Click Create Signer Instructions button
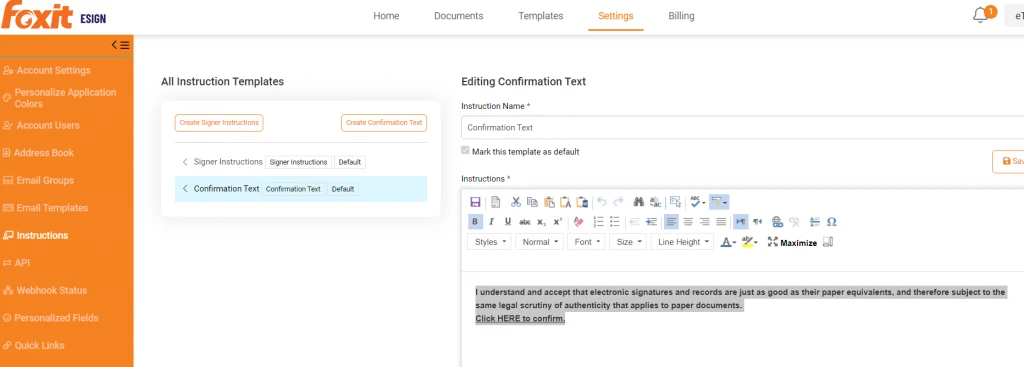The image size is (1024, 367). (219, 122)
